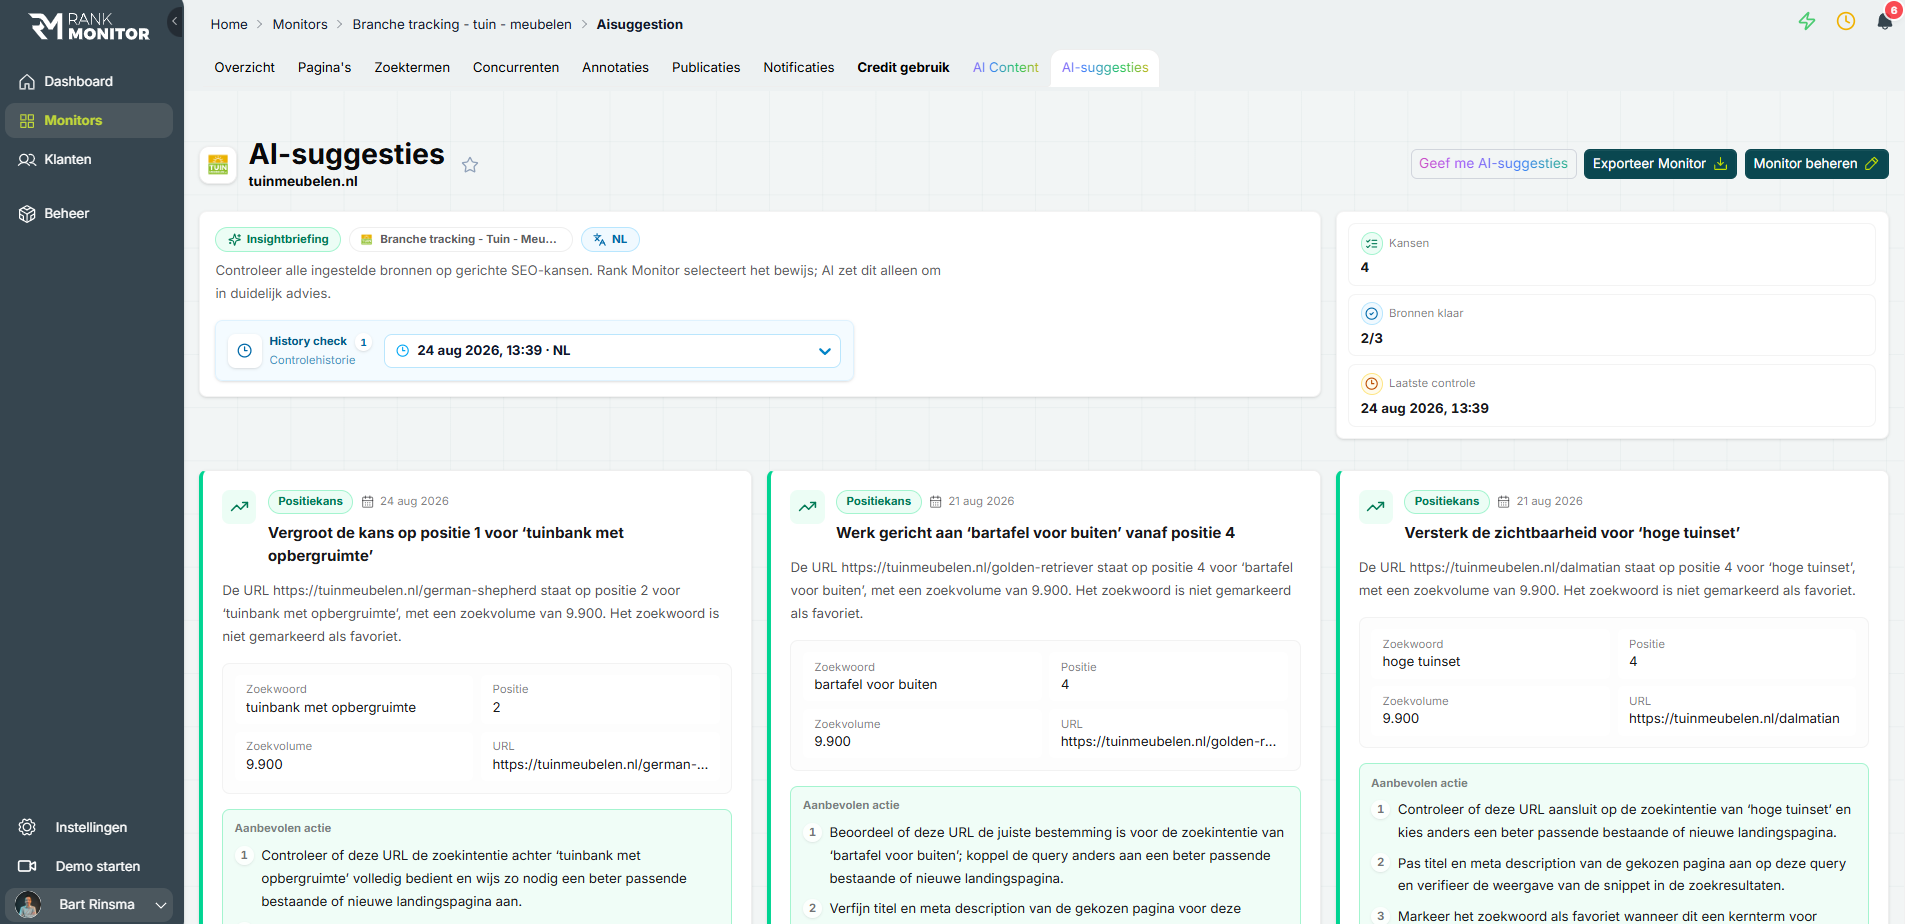This screenshot has height=924, width=1905.
Task: Switch to the Pagina's tab
Action: point(324,67)
